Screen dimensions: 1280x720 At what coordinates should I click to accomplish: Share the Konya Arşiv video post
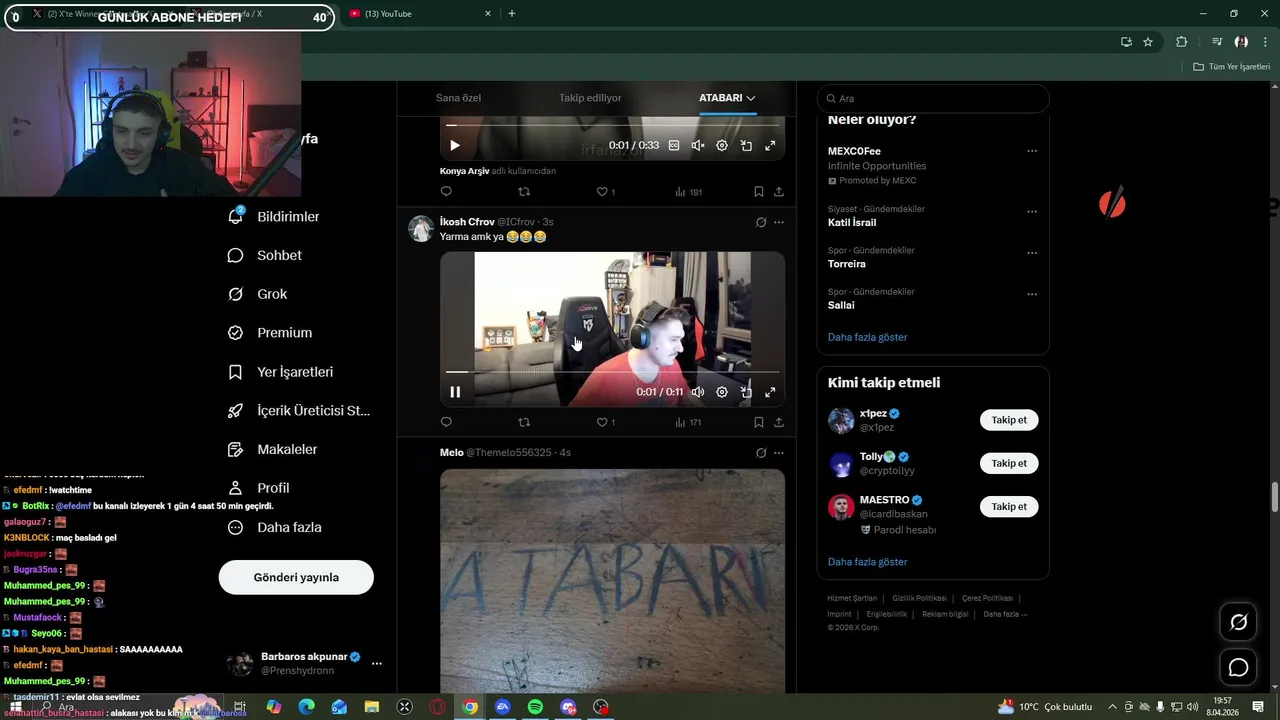(x=779, y=191)
